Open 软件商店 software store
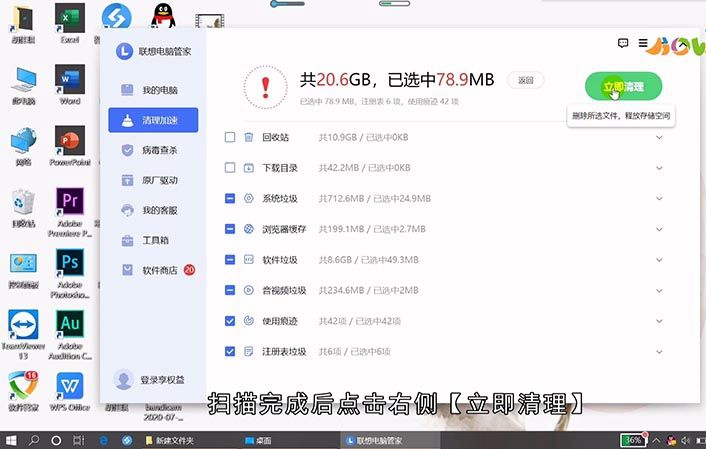The width and height of the screenshot is (706, 449). (153, 270)
